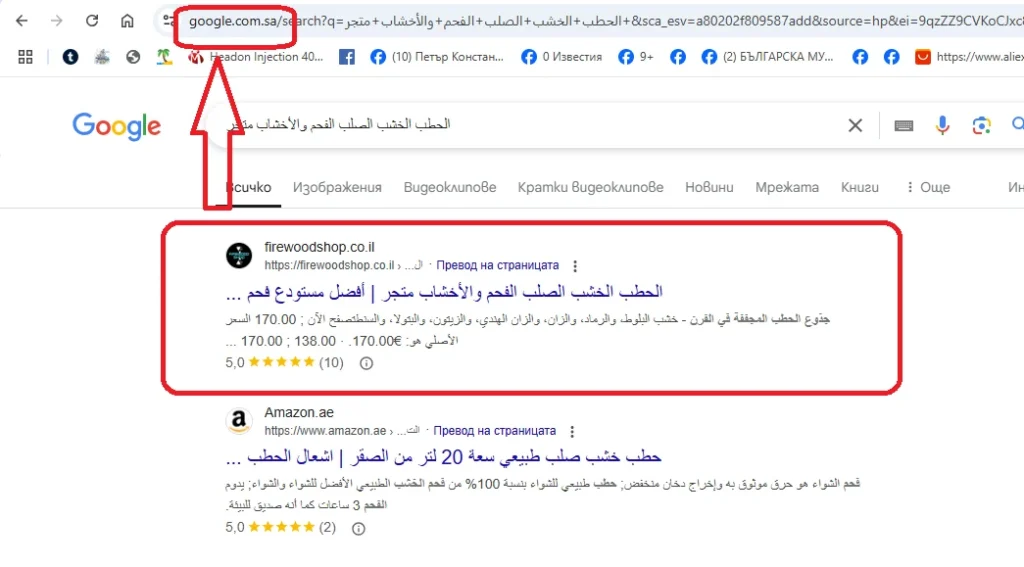Open the 9+ Facebook bookmark
Screen dimensions: 1024x567
click(x=636, y=57)
